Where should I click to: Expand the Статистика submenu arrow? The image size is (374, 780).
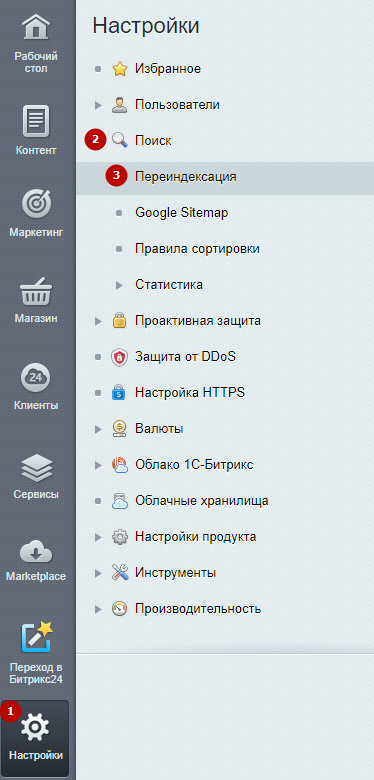pyautogui.click(x=119, y=286)
